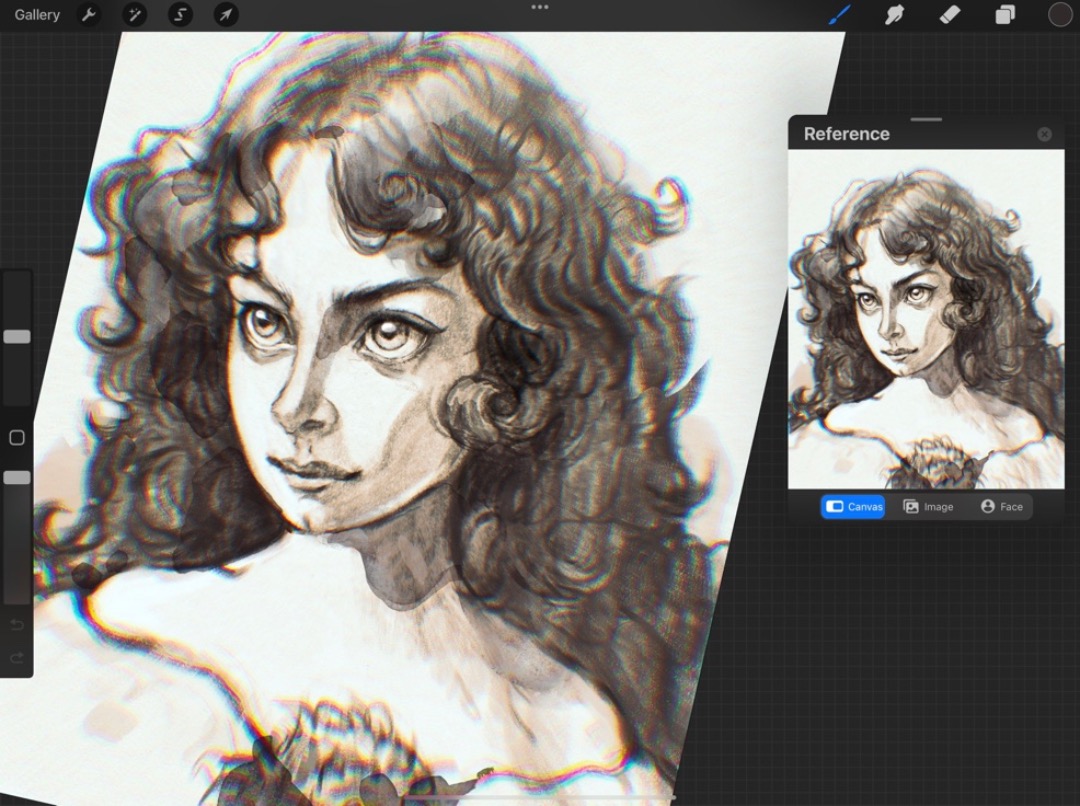
Task: Redo the action with the sidebar arrow
Action: point(17,658)
